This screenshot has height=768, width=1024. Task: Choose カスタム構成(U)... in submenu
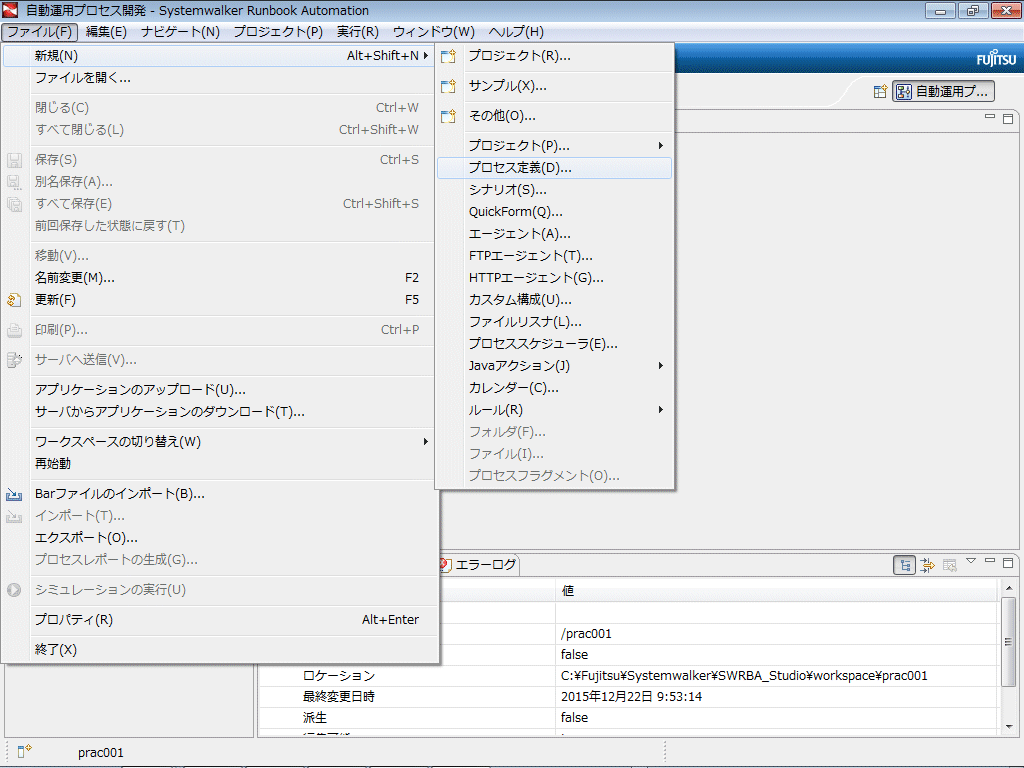(x=554, y=300)
